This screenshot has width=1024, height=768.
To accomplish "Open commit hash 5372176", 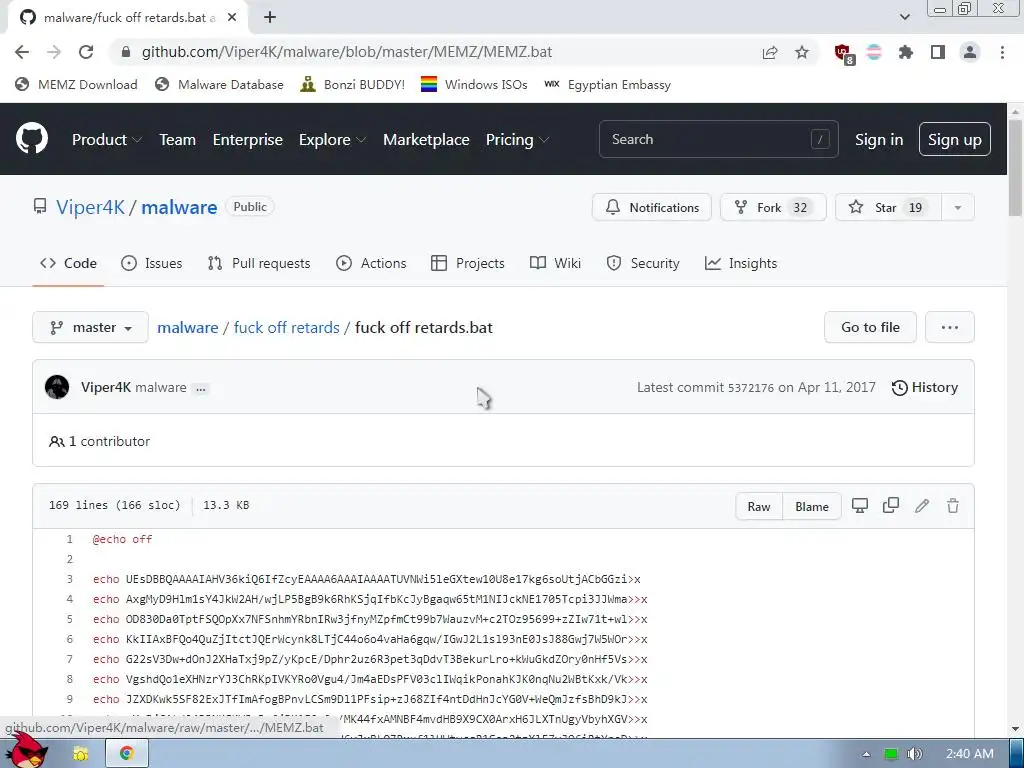I will click(x=751, y=388).
